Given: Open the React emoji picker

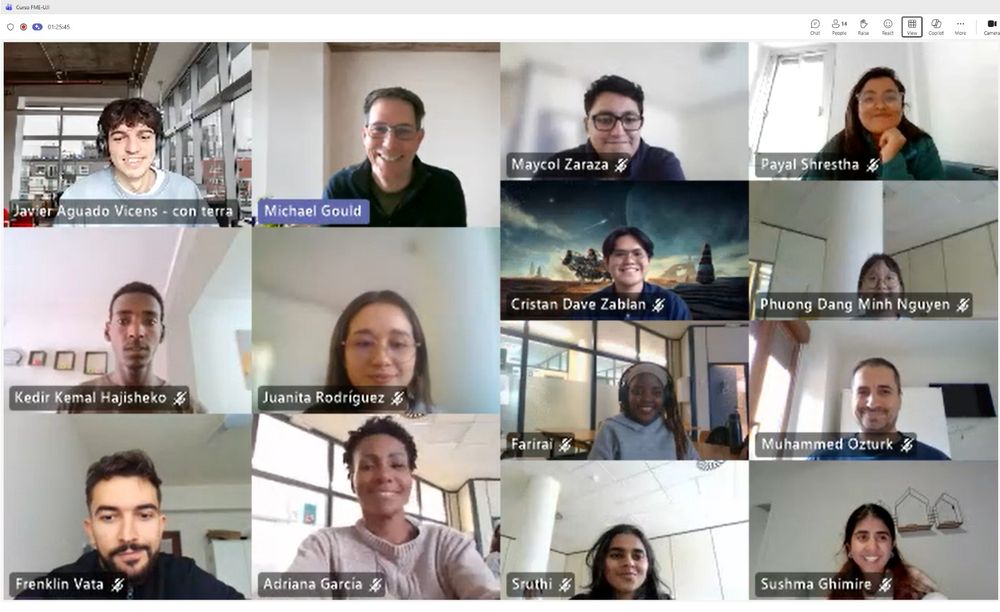Looking at the screenshot, I should click(888, 27).
